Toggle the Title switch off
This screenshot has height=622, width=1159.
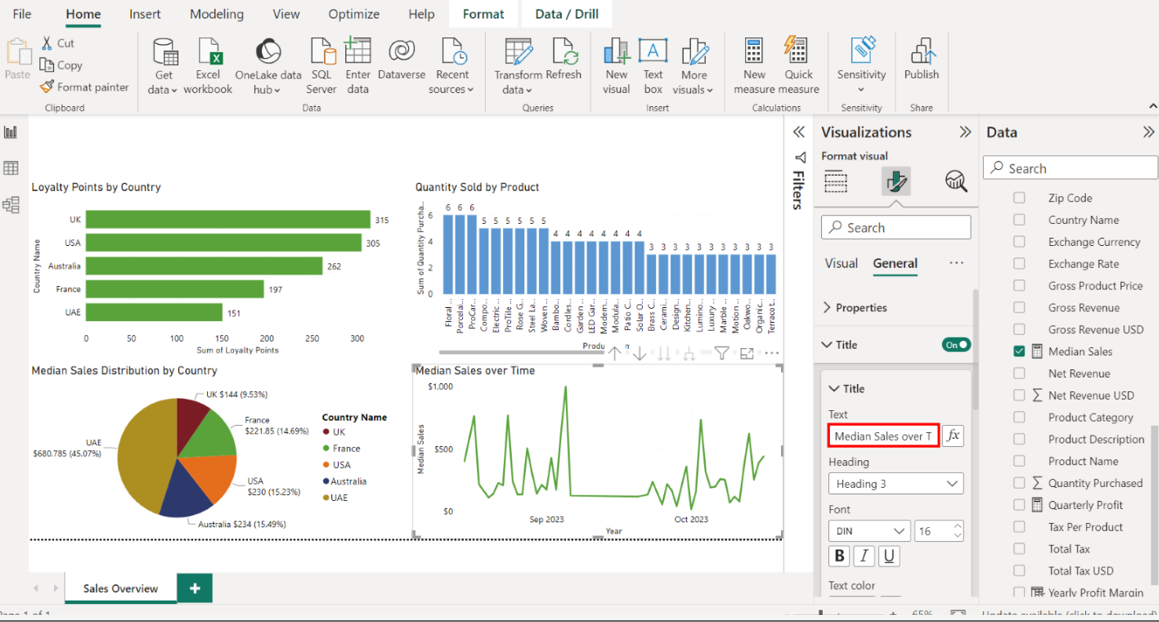click(x=956, y=345)
